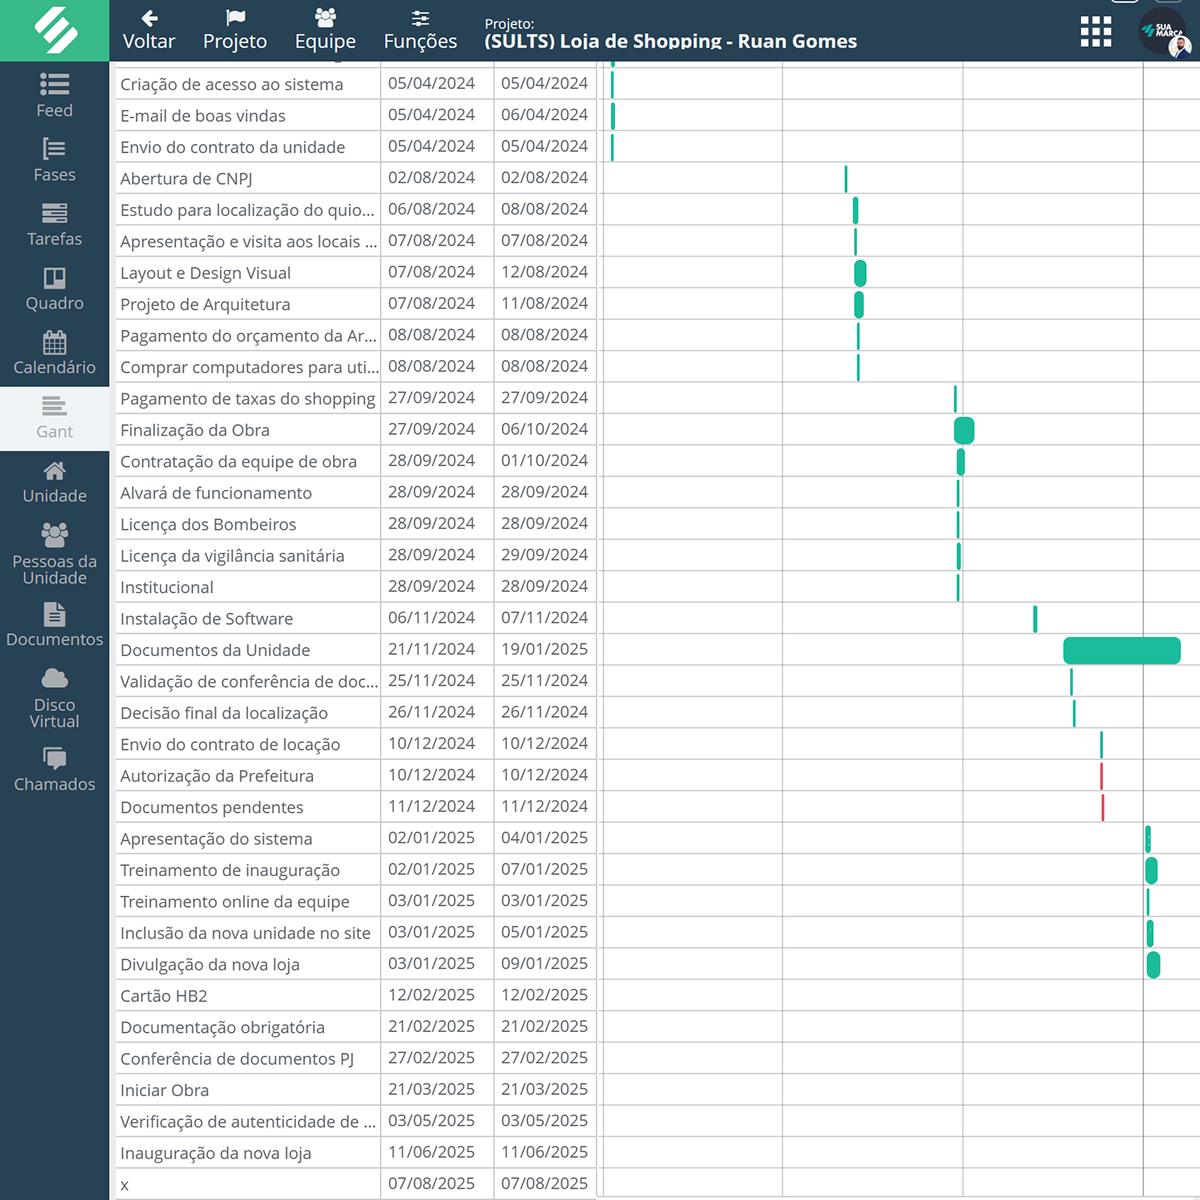
Task: Click the Voltar back arrow icon
Action: pyautogui.click(x=147, y=17)
